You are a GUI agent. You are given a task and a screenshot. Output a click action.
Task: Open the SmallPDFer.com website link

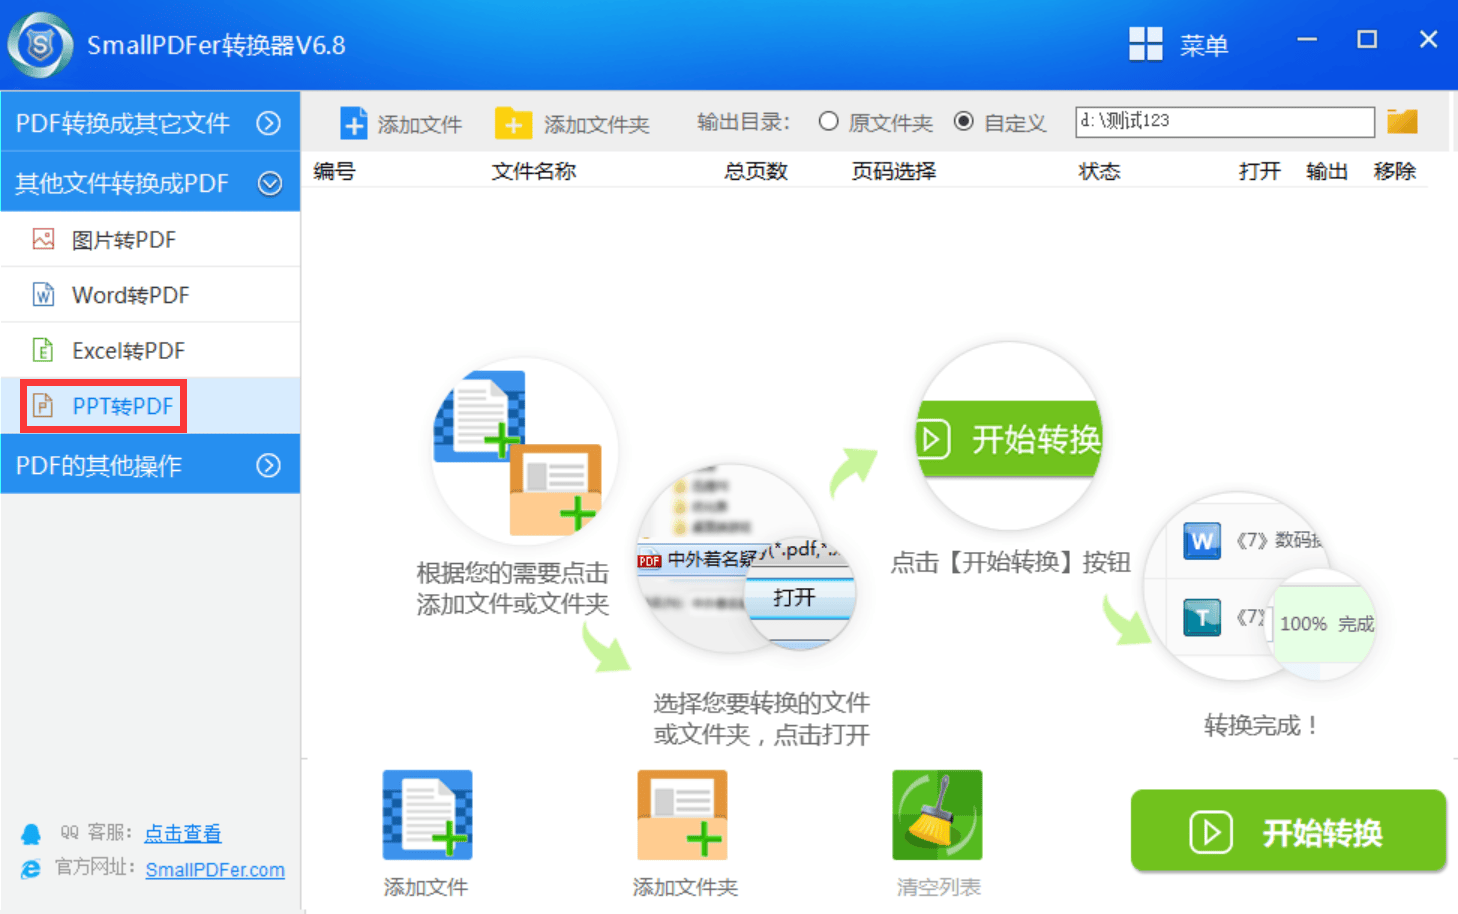pyautogui.click(x=215, y=869)
